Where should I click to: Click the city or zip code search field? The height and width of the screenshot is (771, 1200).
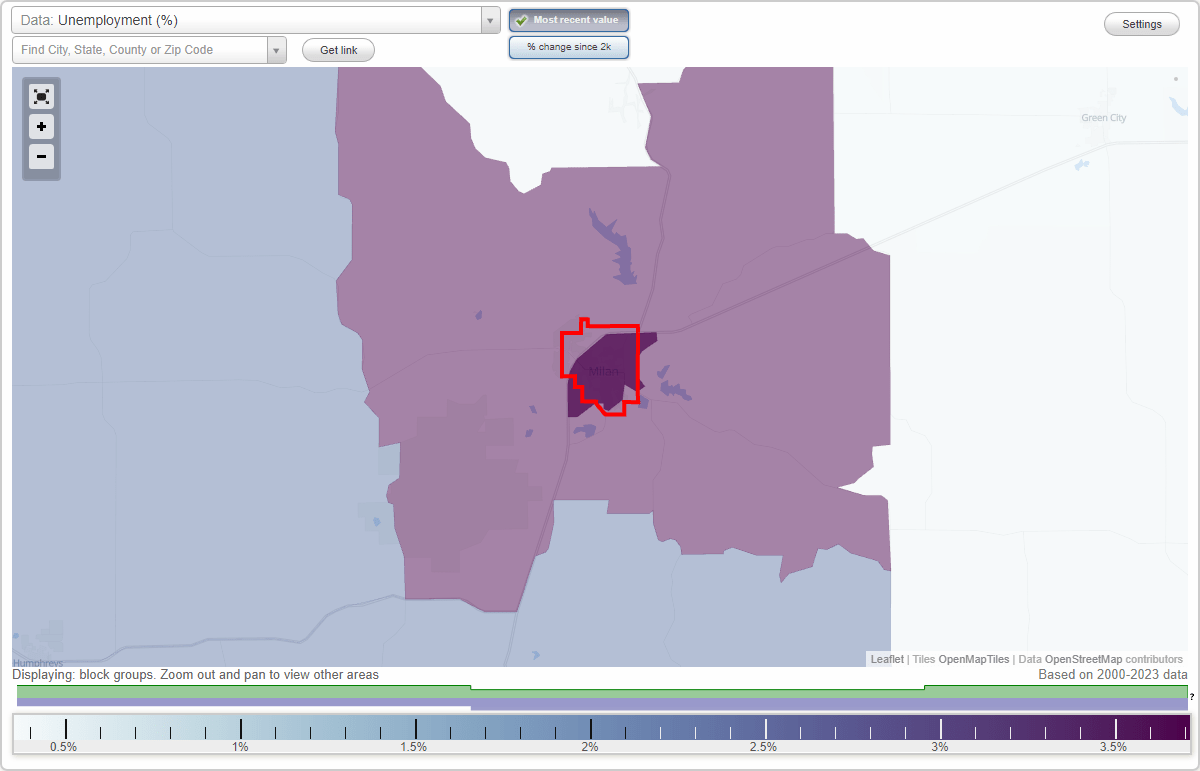pyautogui.click(x=140, y=49)
